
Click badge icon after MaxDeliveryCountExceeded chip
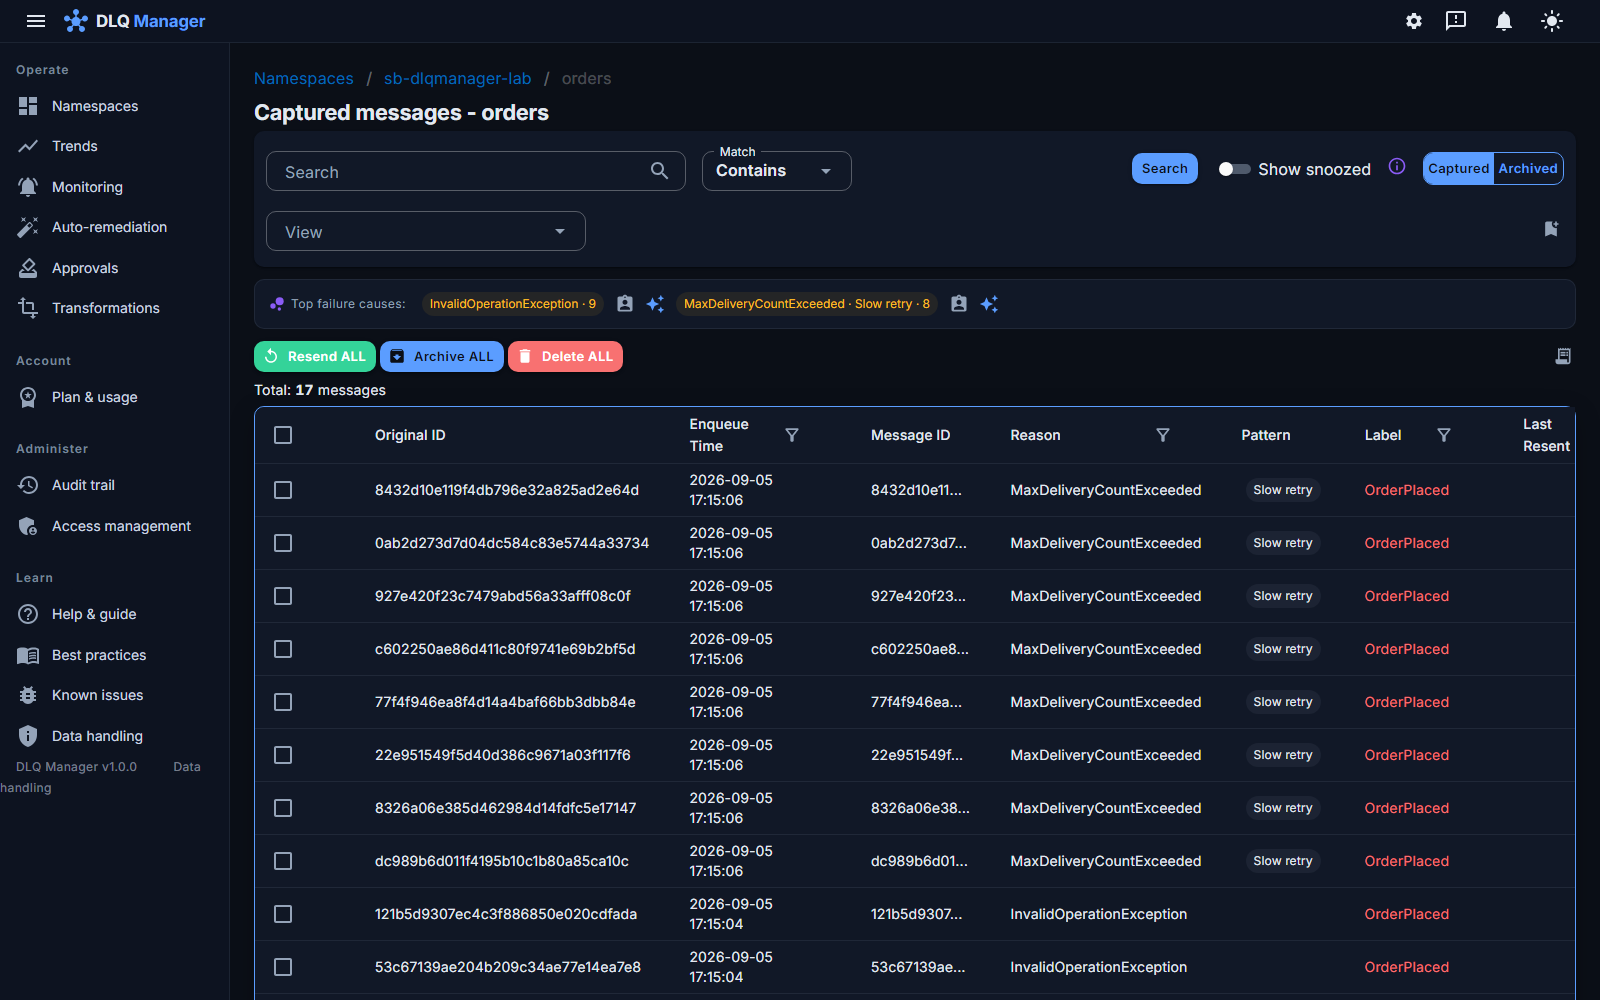(959, 304)
